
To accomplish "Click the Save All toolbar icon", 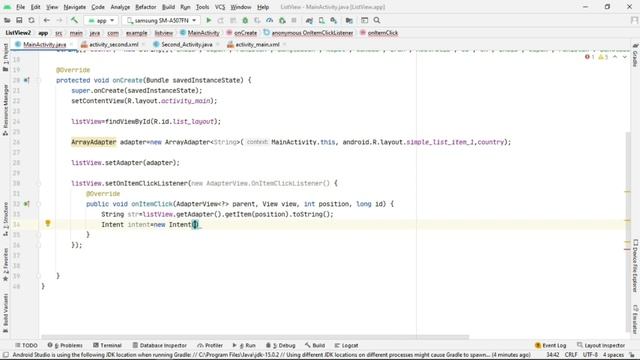I will pyautogui.click(x=19, y=20).
